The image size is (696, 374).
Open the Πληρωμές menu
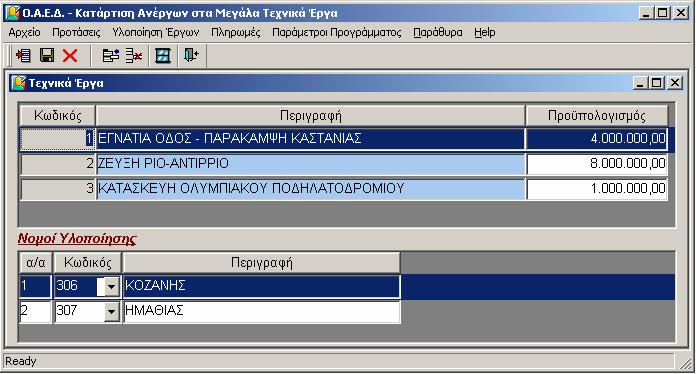pyautogui.click(x=236, y=32)
